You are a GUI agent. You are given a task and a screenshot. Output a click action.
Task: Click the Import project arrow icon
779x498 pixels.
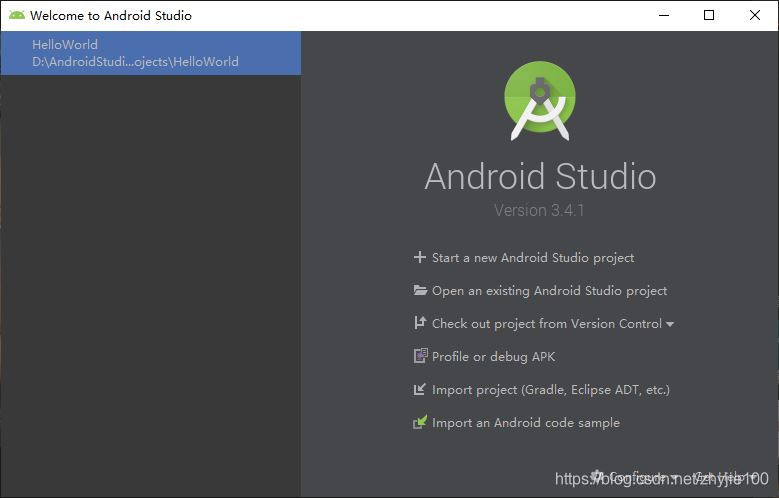[x=420, y=389]
